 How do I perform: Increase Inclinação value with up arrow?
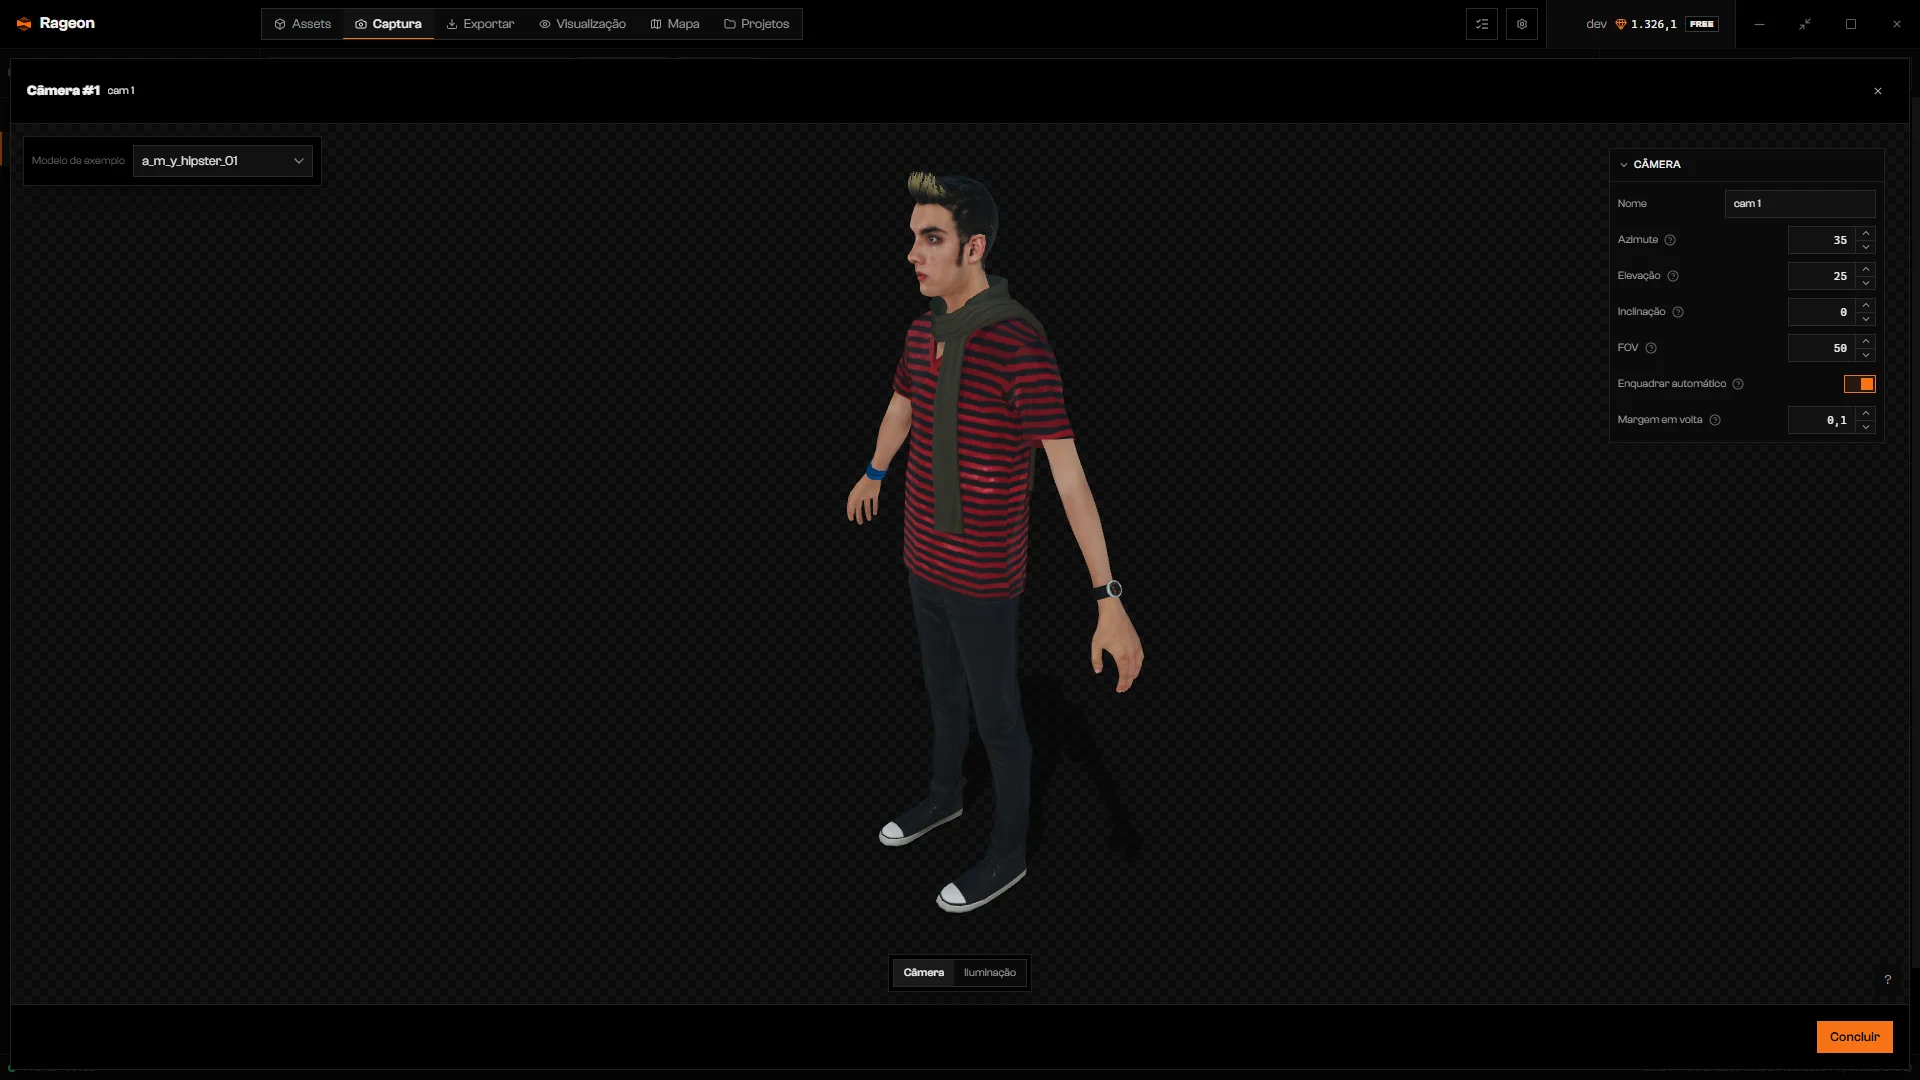point(1866,306)
